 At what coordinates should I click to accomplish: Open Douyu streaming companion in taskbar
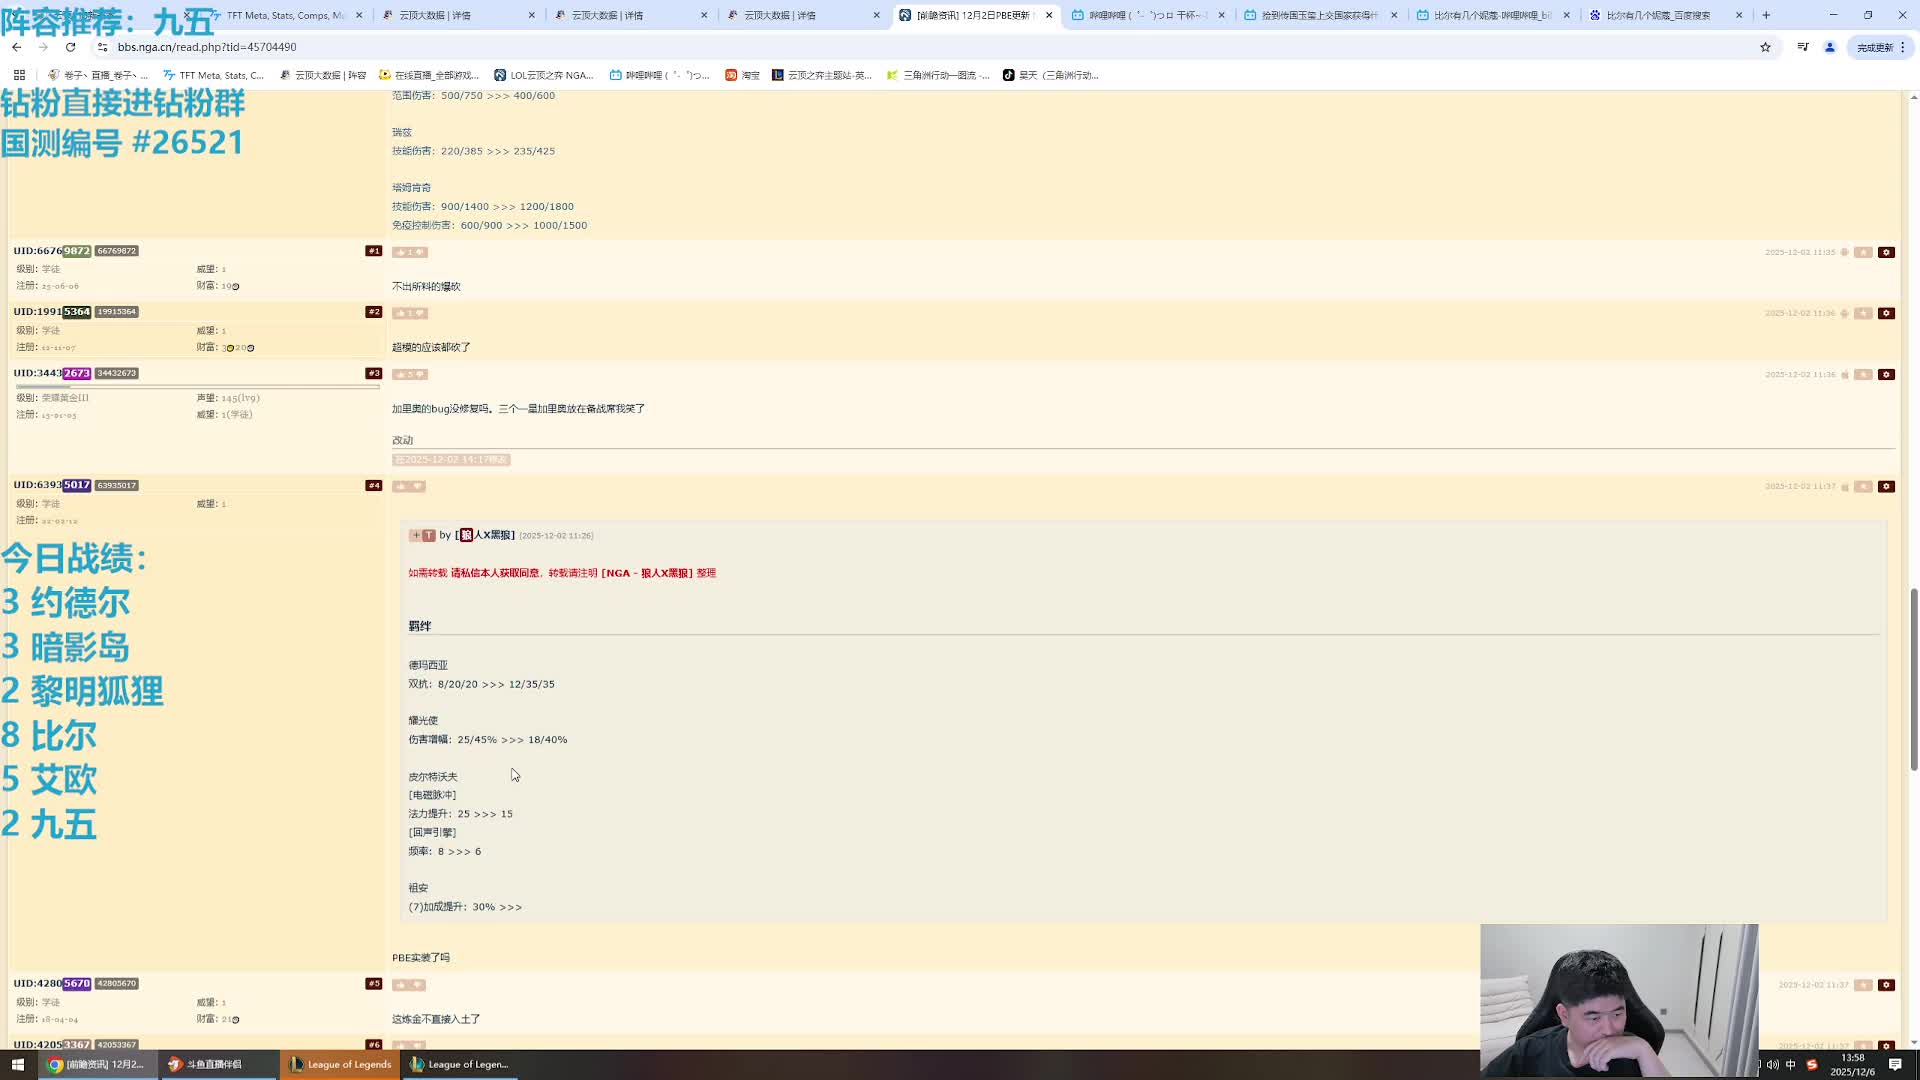(x=213, y=1064)
